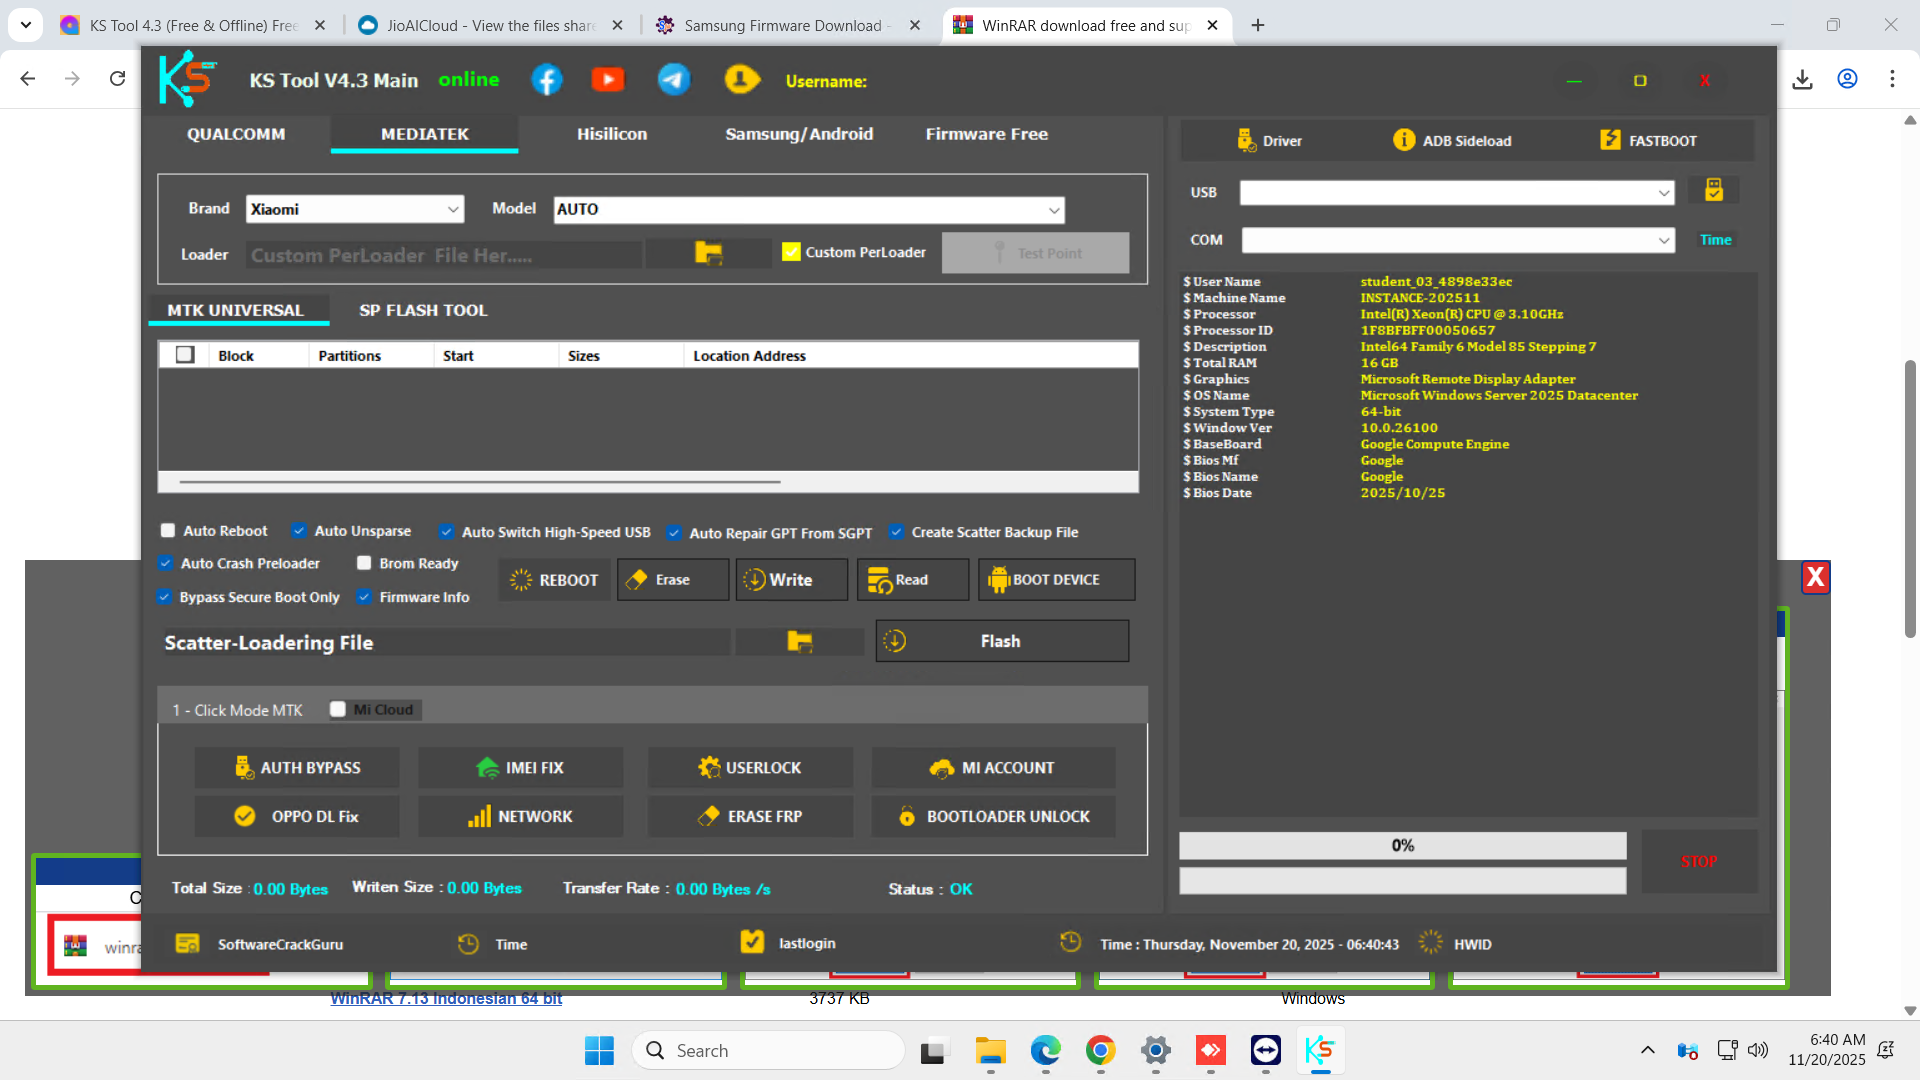Open the Facebook icon in header
Screen dimensions: 1920x1080
tap(546, 80)
